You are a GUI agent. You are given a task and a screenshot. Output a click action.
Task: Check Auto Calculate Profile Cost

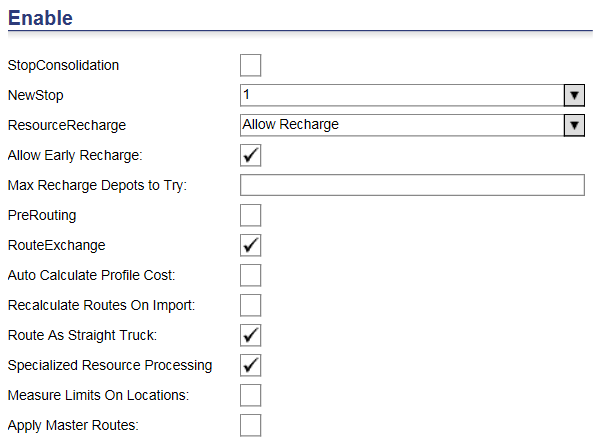click(x=251, y=275)
